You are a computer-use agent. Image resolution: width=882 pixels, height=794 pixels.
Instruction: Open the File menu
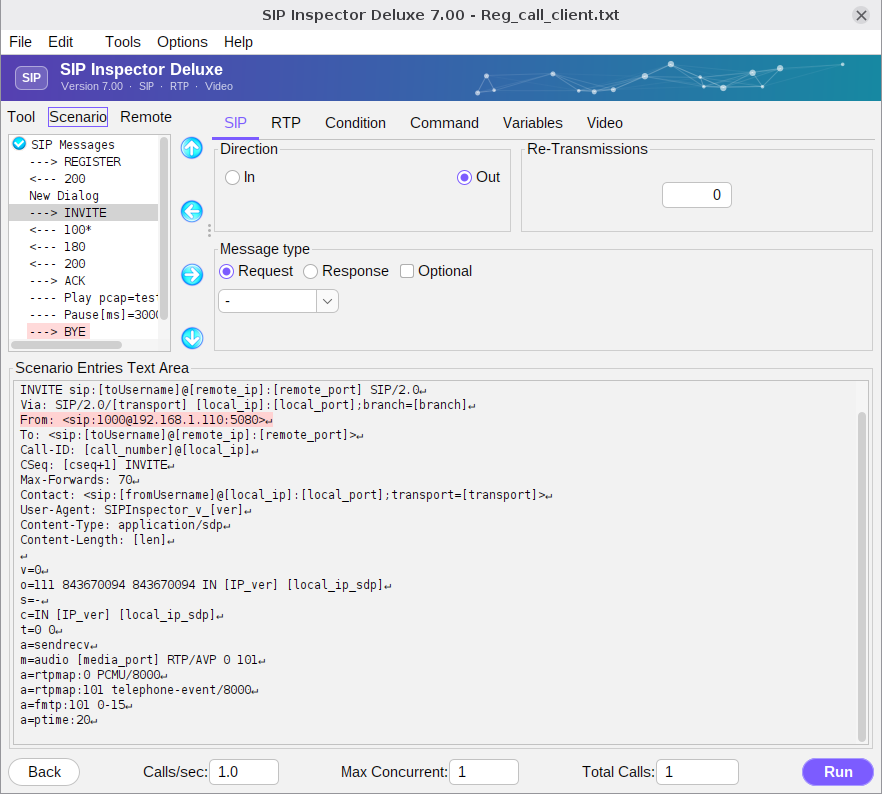pos(20,42)
